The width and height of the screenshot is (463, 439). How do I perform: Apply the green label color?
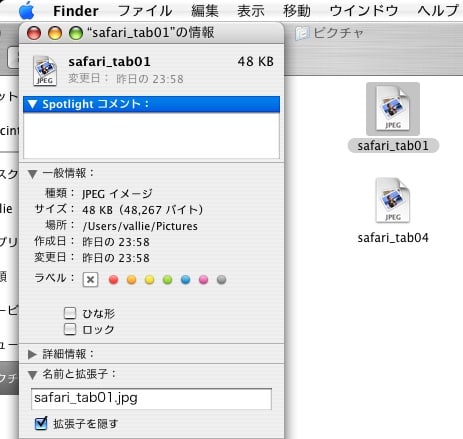pyautogui.click(x=167, y=280)
